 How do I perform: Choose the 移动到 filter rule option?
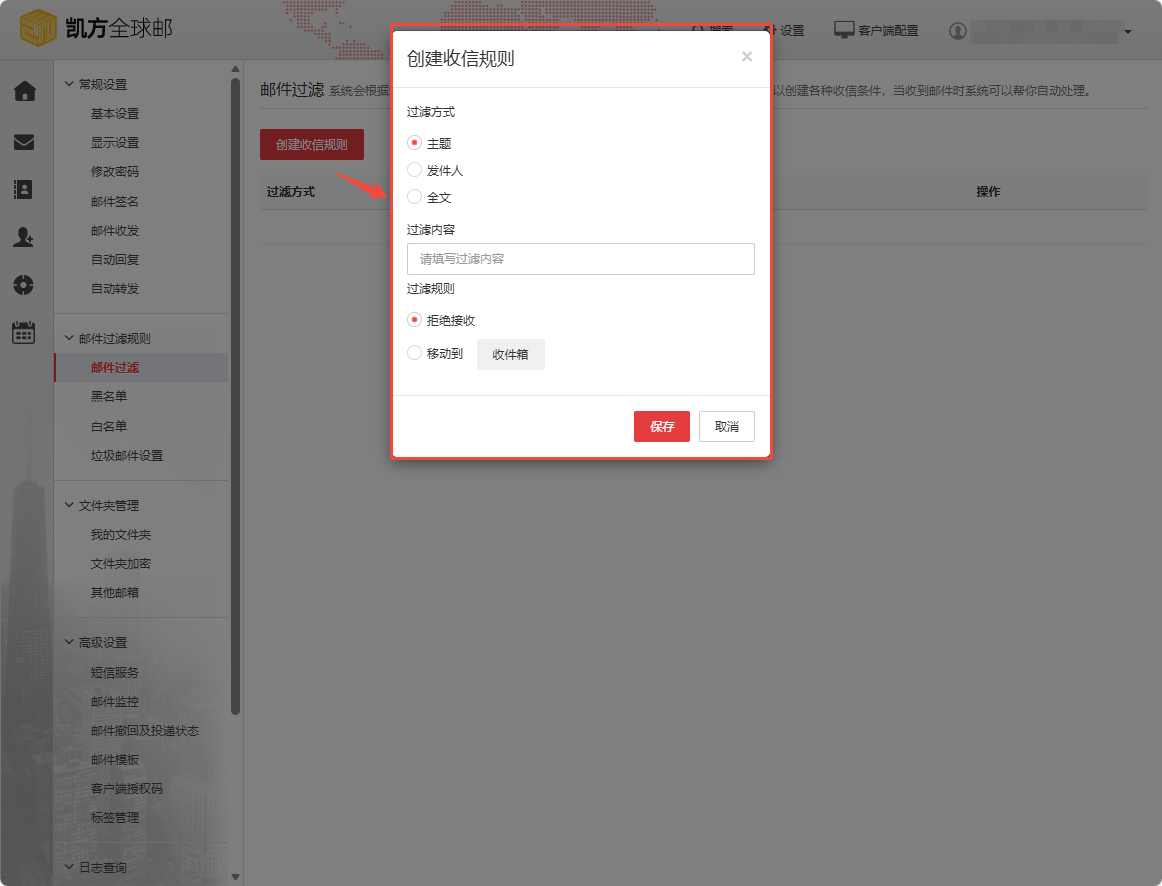coord(414,353)
